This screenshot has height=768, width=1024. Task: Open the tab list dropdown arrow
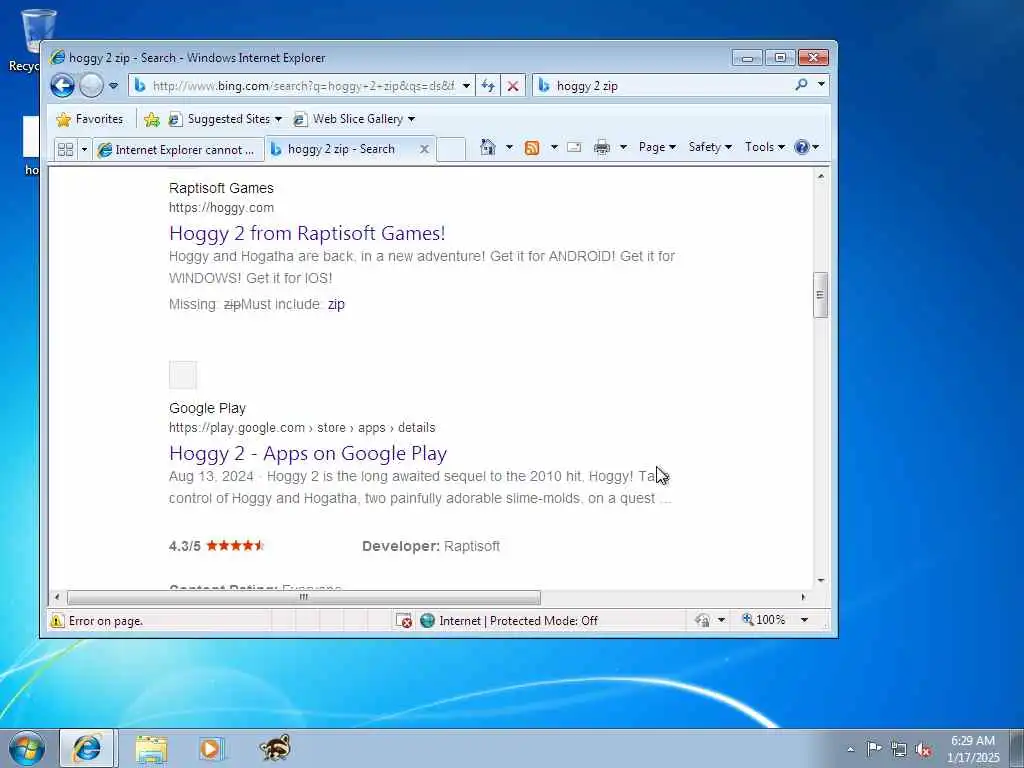pyautogui.click(x=84, y=150)
